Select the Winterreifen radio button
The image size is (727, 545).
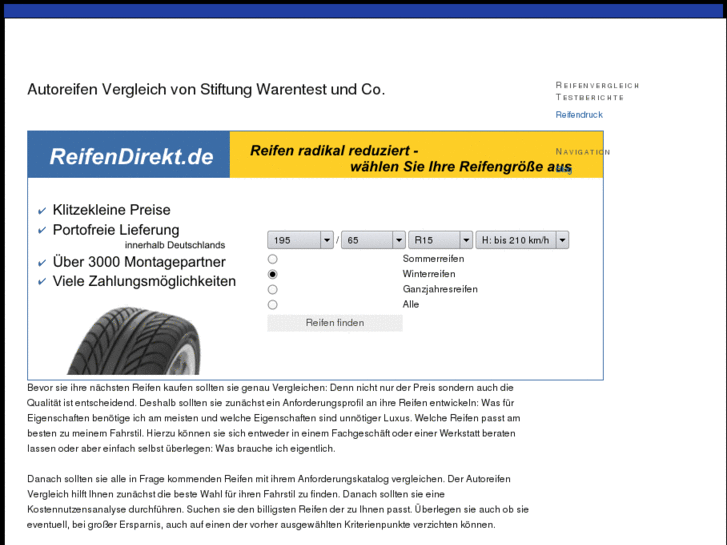click(273, 274)
